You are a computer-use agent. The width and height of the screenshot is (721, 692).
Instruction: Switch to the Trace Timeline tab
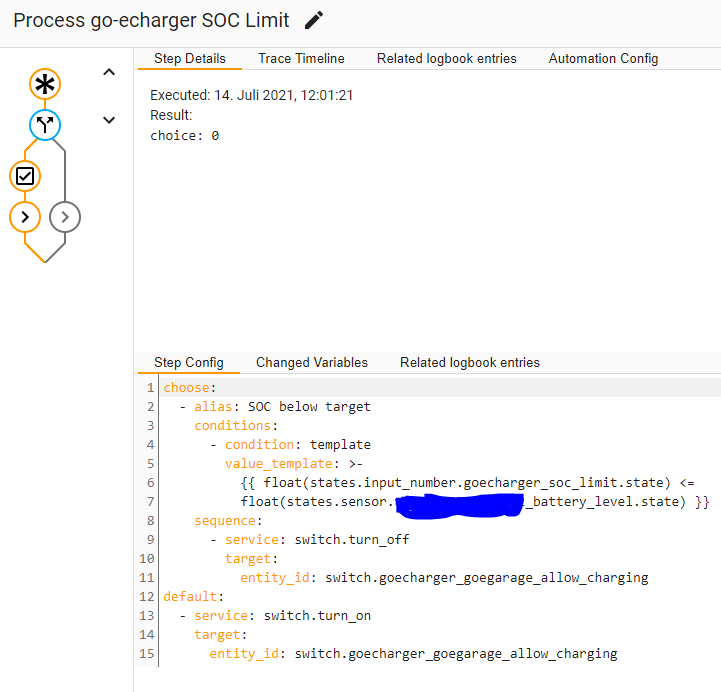[x=301, y=59]
